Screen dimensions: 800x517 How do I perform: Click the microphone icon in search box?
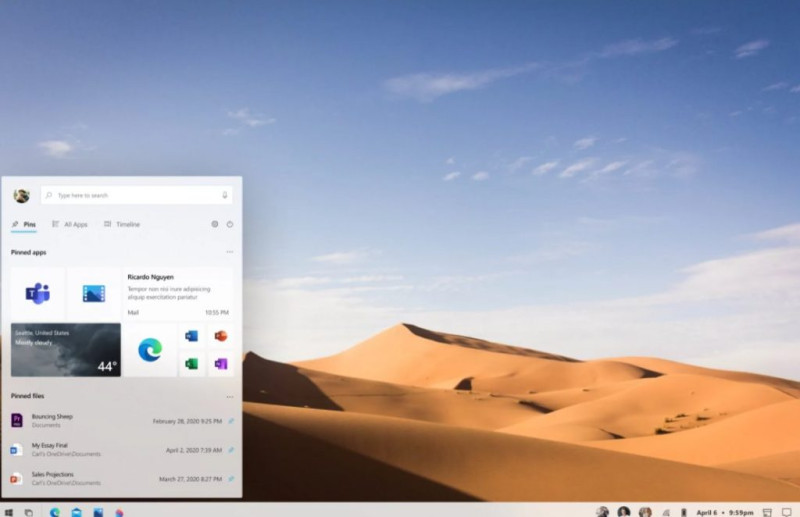pos(224,195)
